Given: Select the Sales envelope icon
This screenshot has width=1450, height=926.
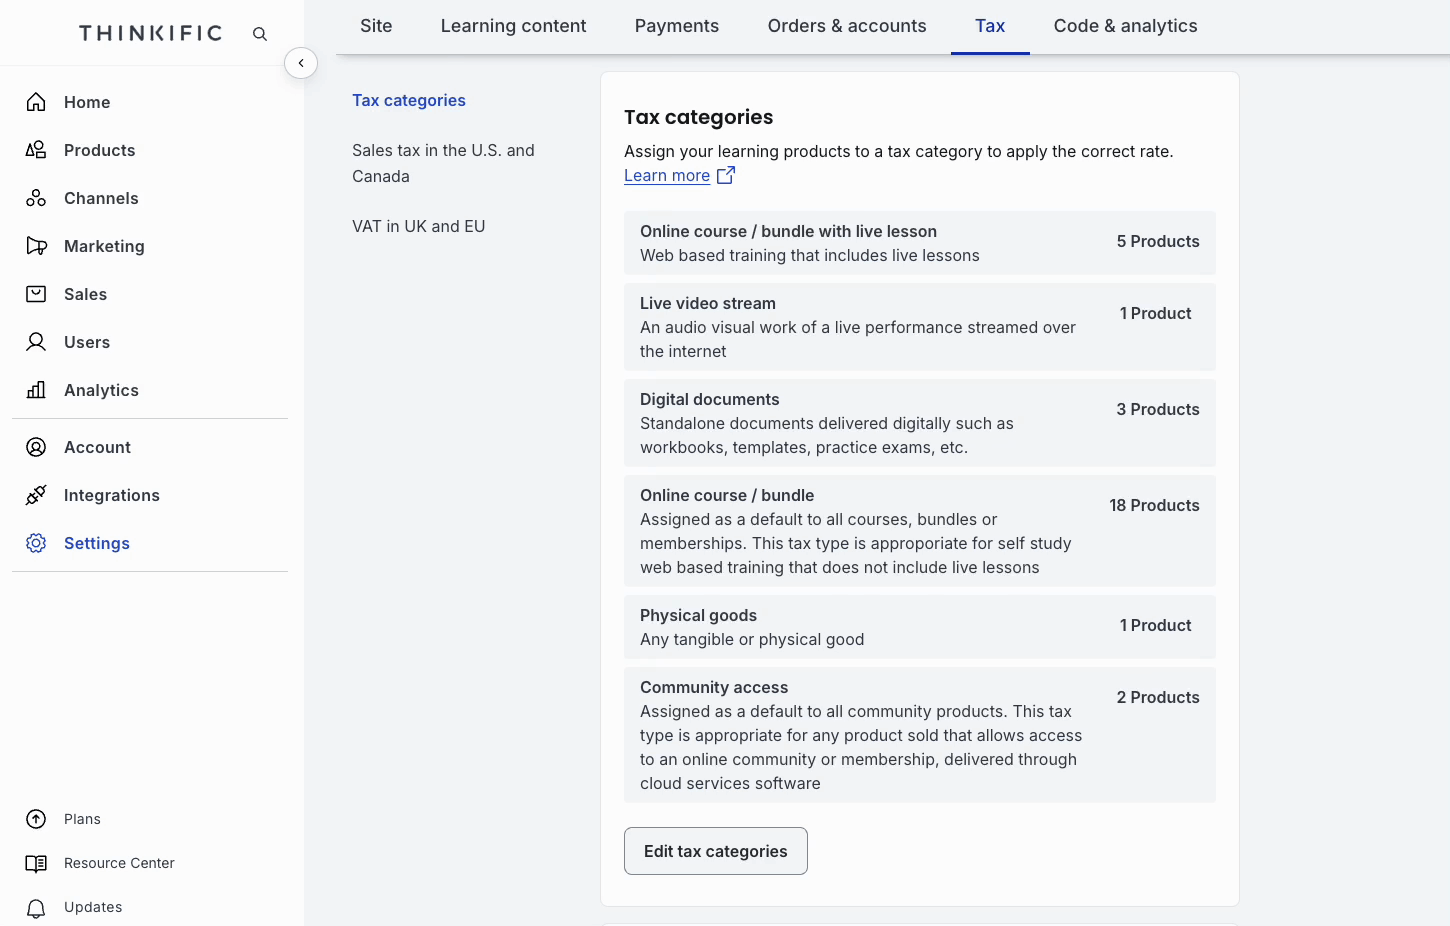Looking at the screenshot, I should click(36, 293).
